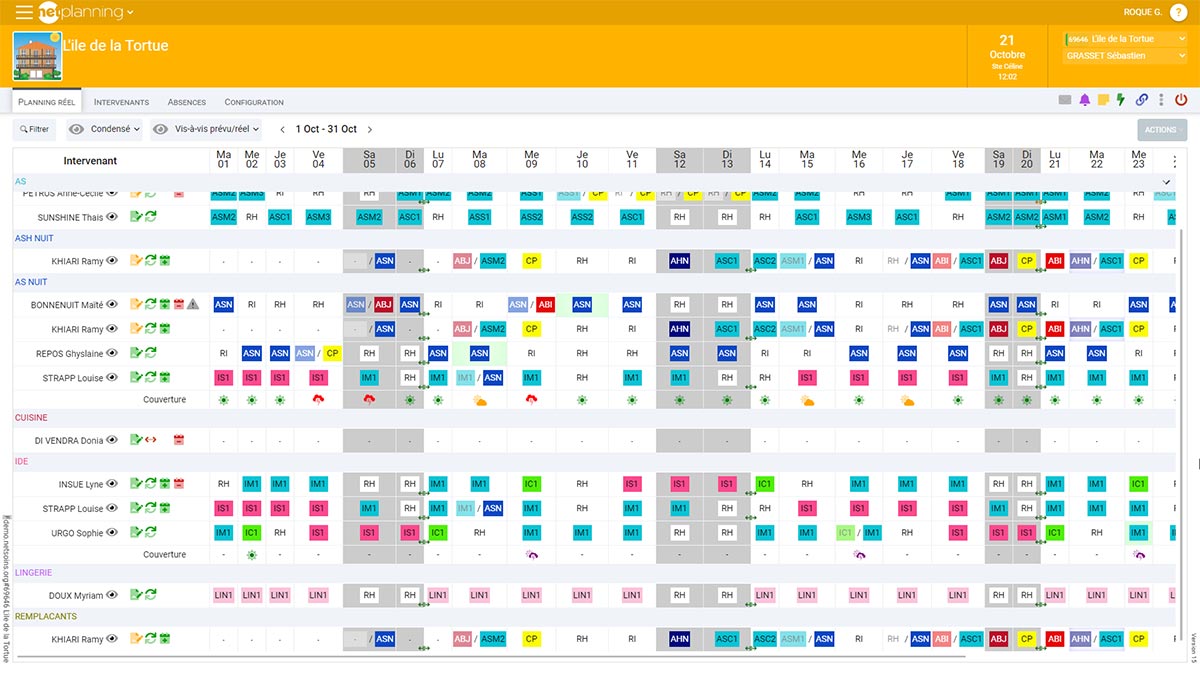Open the Absences tab
This screenshot has width=1200, height=675.
(x=186, y=101)
